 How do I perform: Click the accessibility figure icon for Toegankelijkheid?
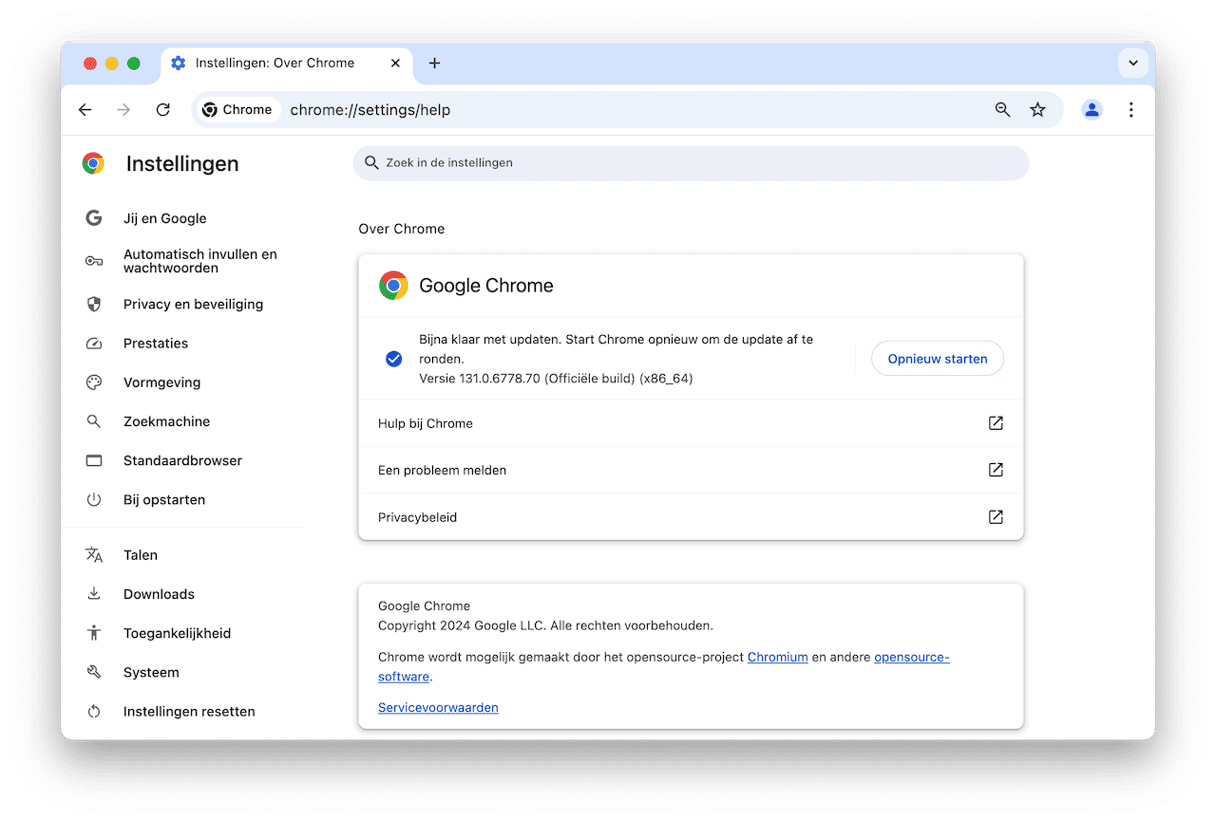tap(94, 633)
